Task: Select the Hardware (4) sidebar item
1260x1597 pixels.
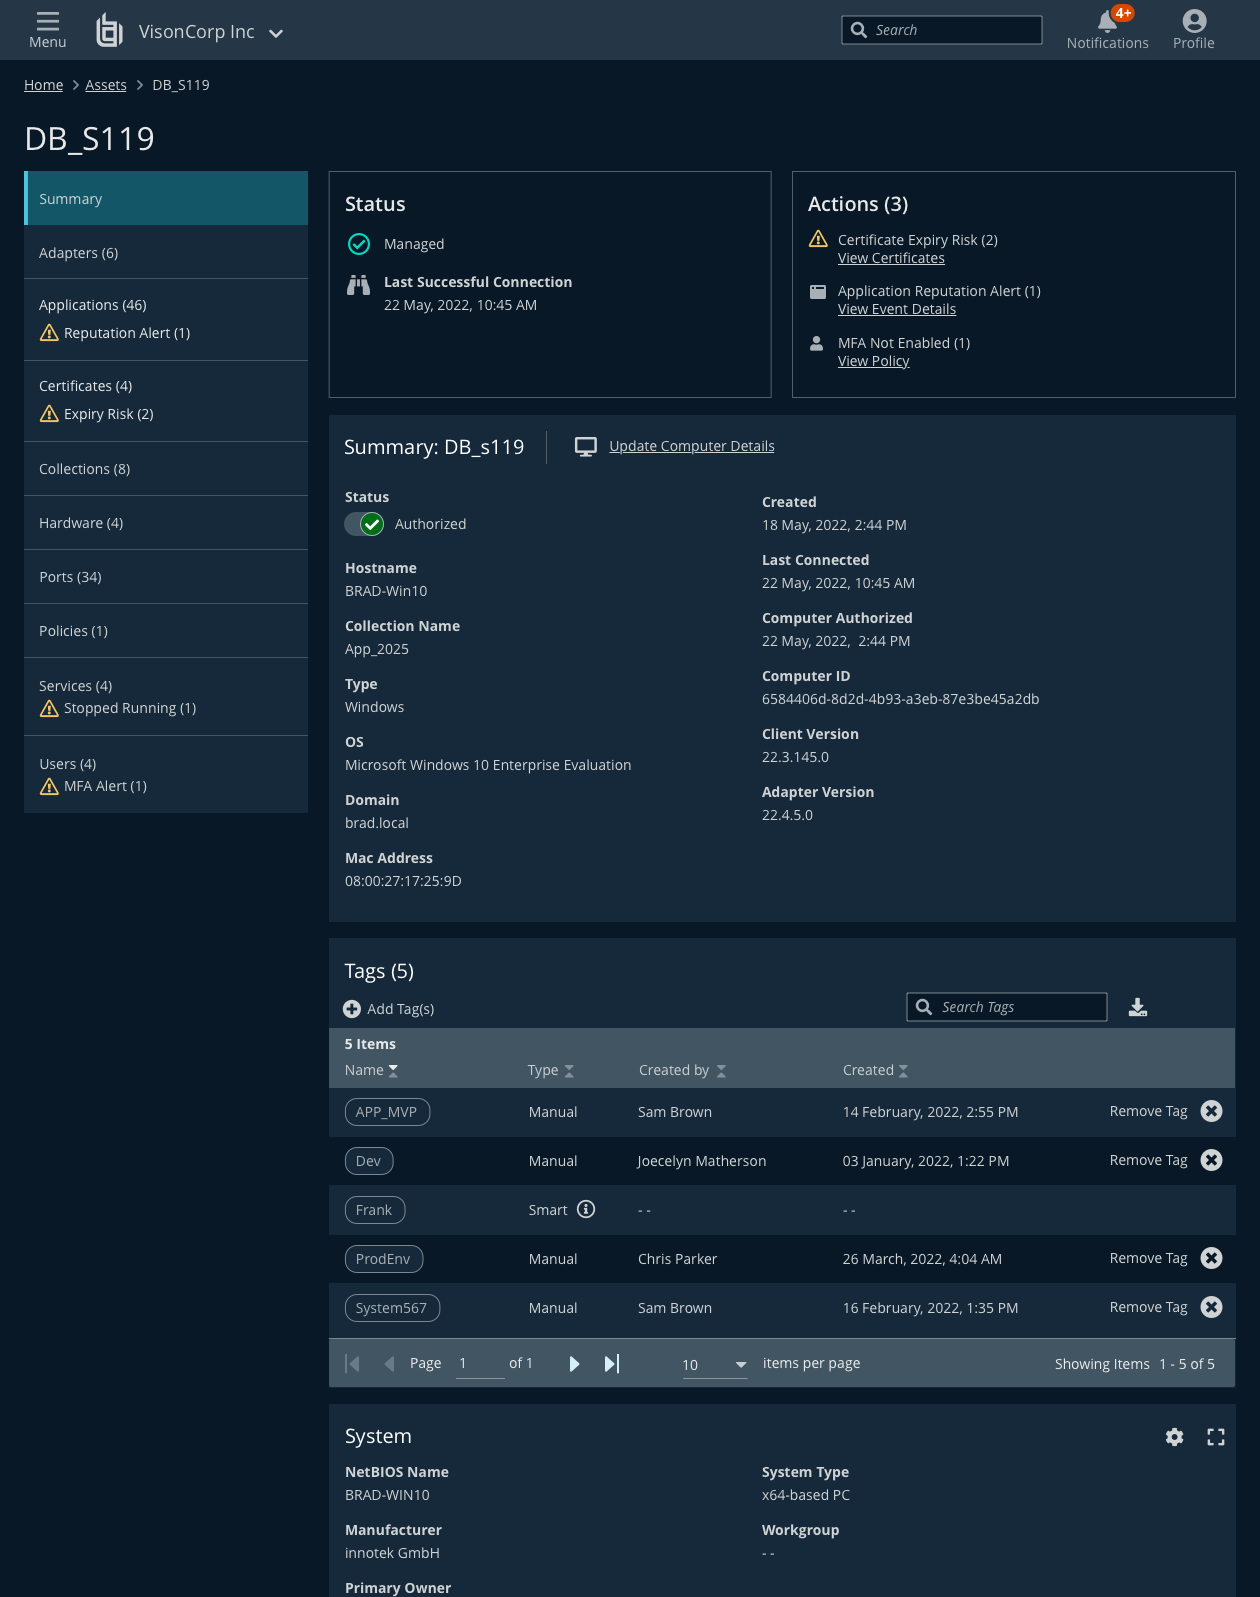Action: [x=81, y=523]
